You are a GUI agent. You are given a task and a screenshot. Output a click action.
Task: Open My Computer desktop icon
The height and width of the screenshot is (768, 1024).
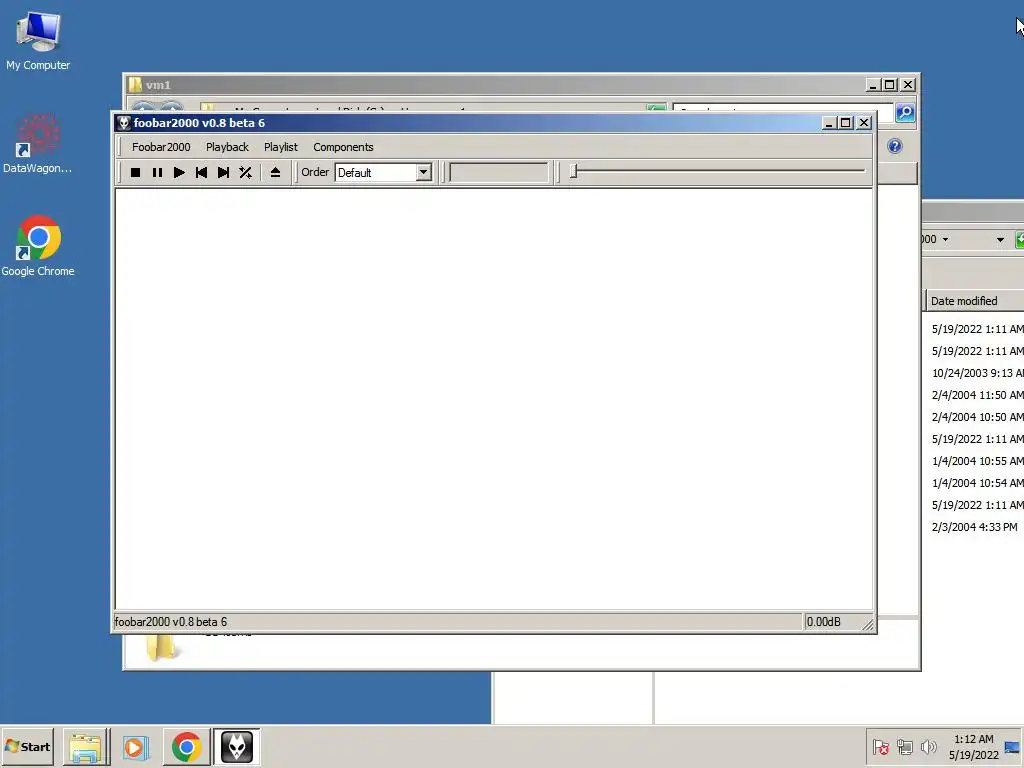(38, 41)
